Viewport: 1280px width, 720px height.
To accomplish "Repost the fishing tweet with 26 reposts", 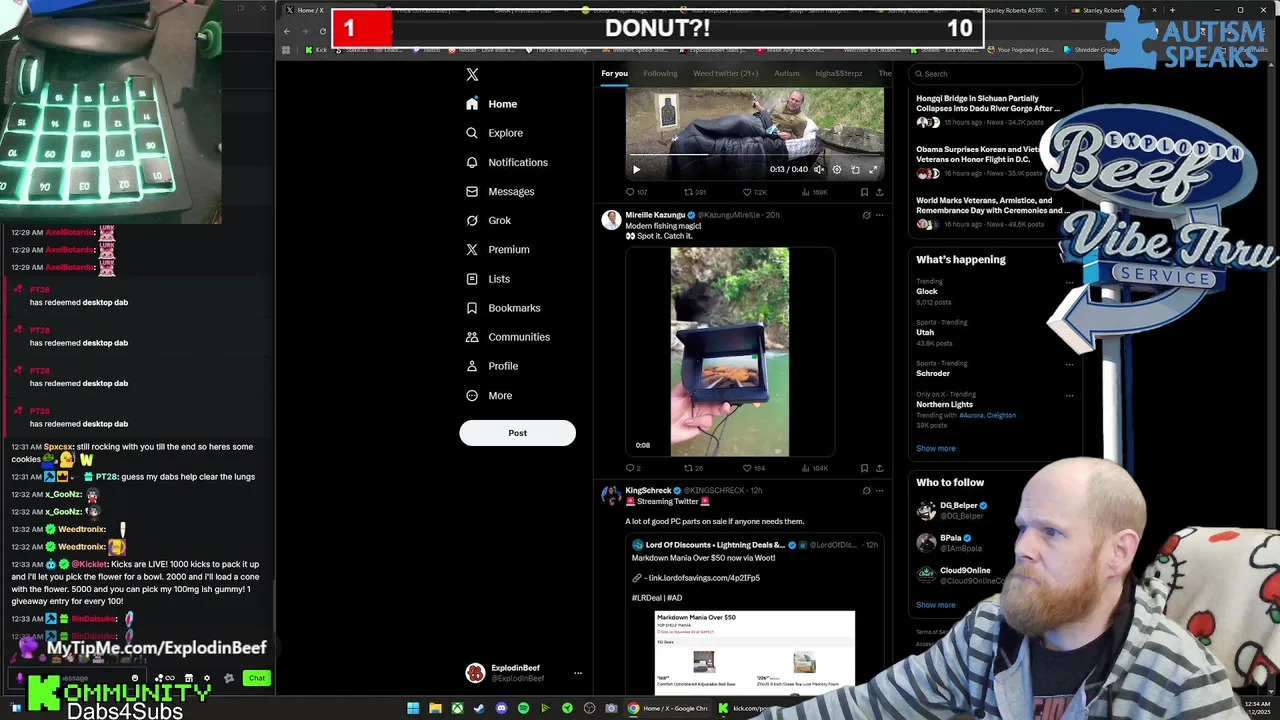I will click(x=694, y=468).
